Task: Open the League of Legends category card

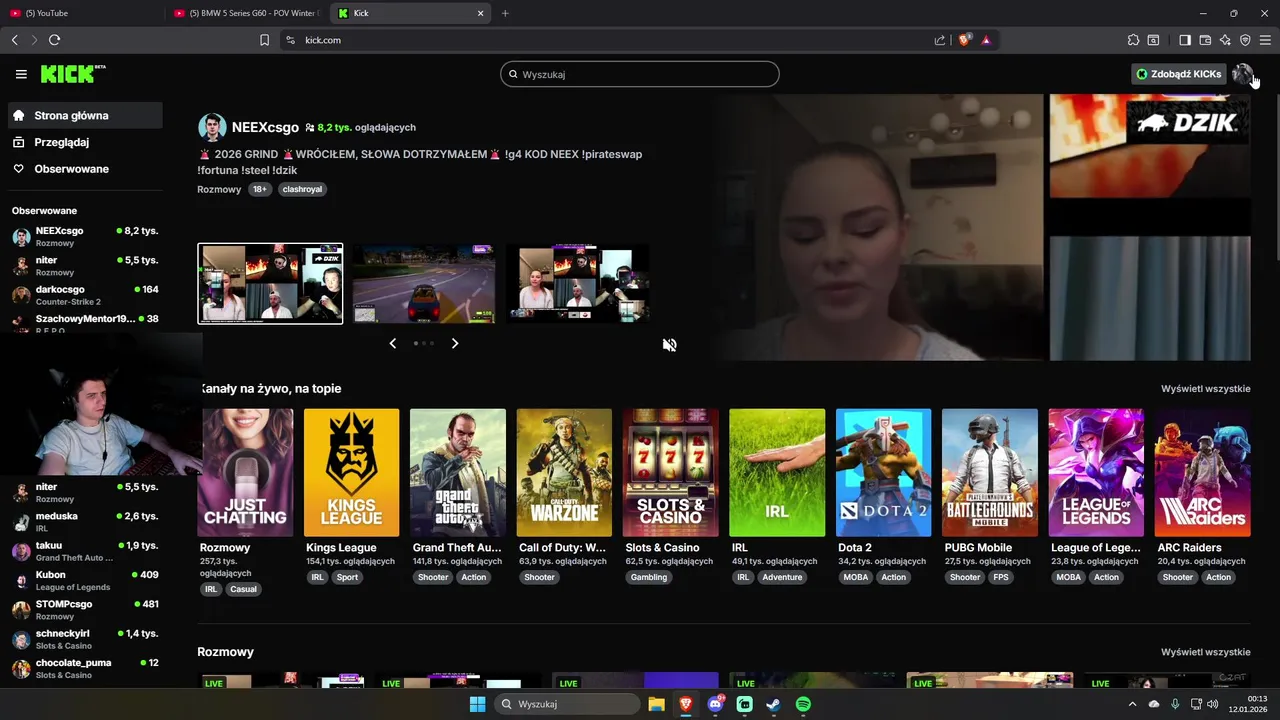Action: (x=1096, y=473)
